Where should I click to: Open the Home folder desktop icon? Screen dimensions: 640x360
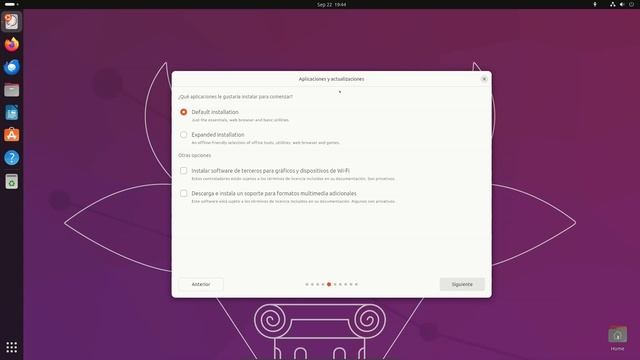click(617, 339)
